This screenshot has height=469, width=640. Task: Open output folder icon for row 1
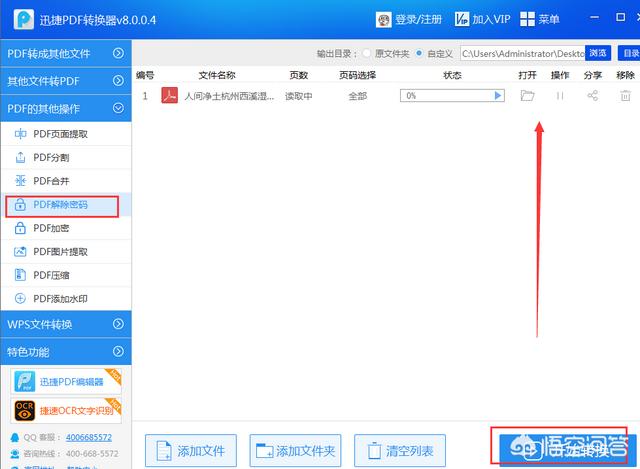527,96
